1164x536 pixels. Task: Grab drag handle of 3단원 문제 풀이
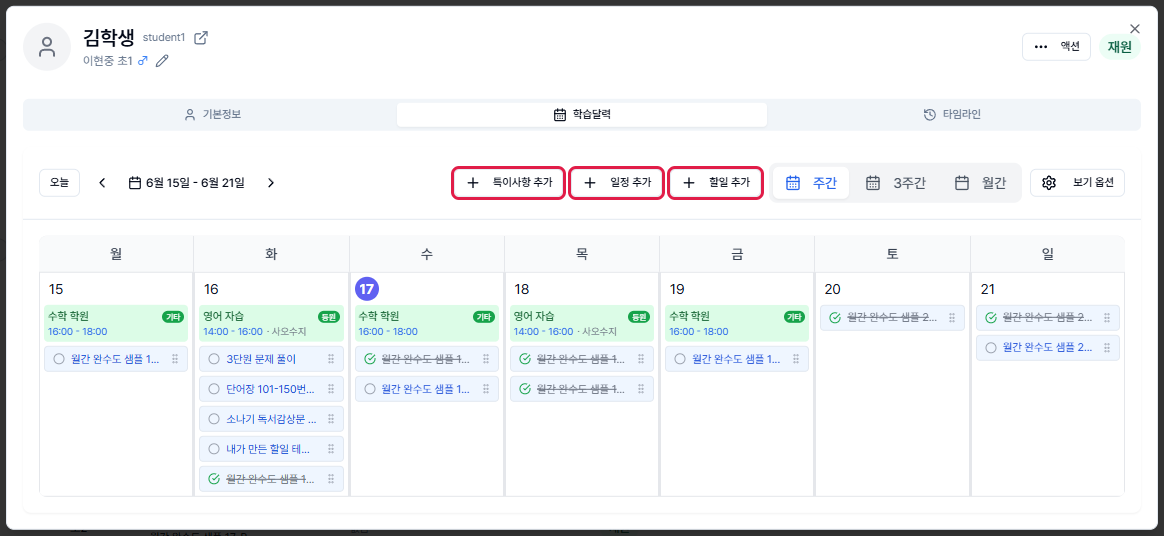(330, 359)
